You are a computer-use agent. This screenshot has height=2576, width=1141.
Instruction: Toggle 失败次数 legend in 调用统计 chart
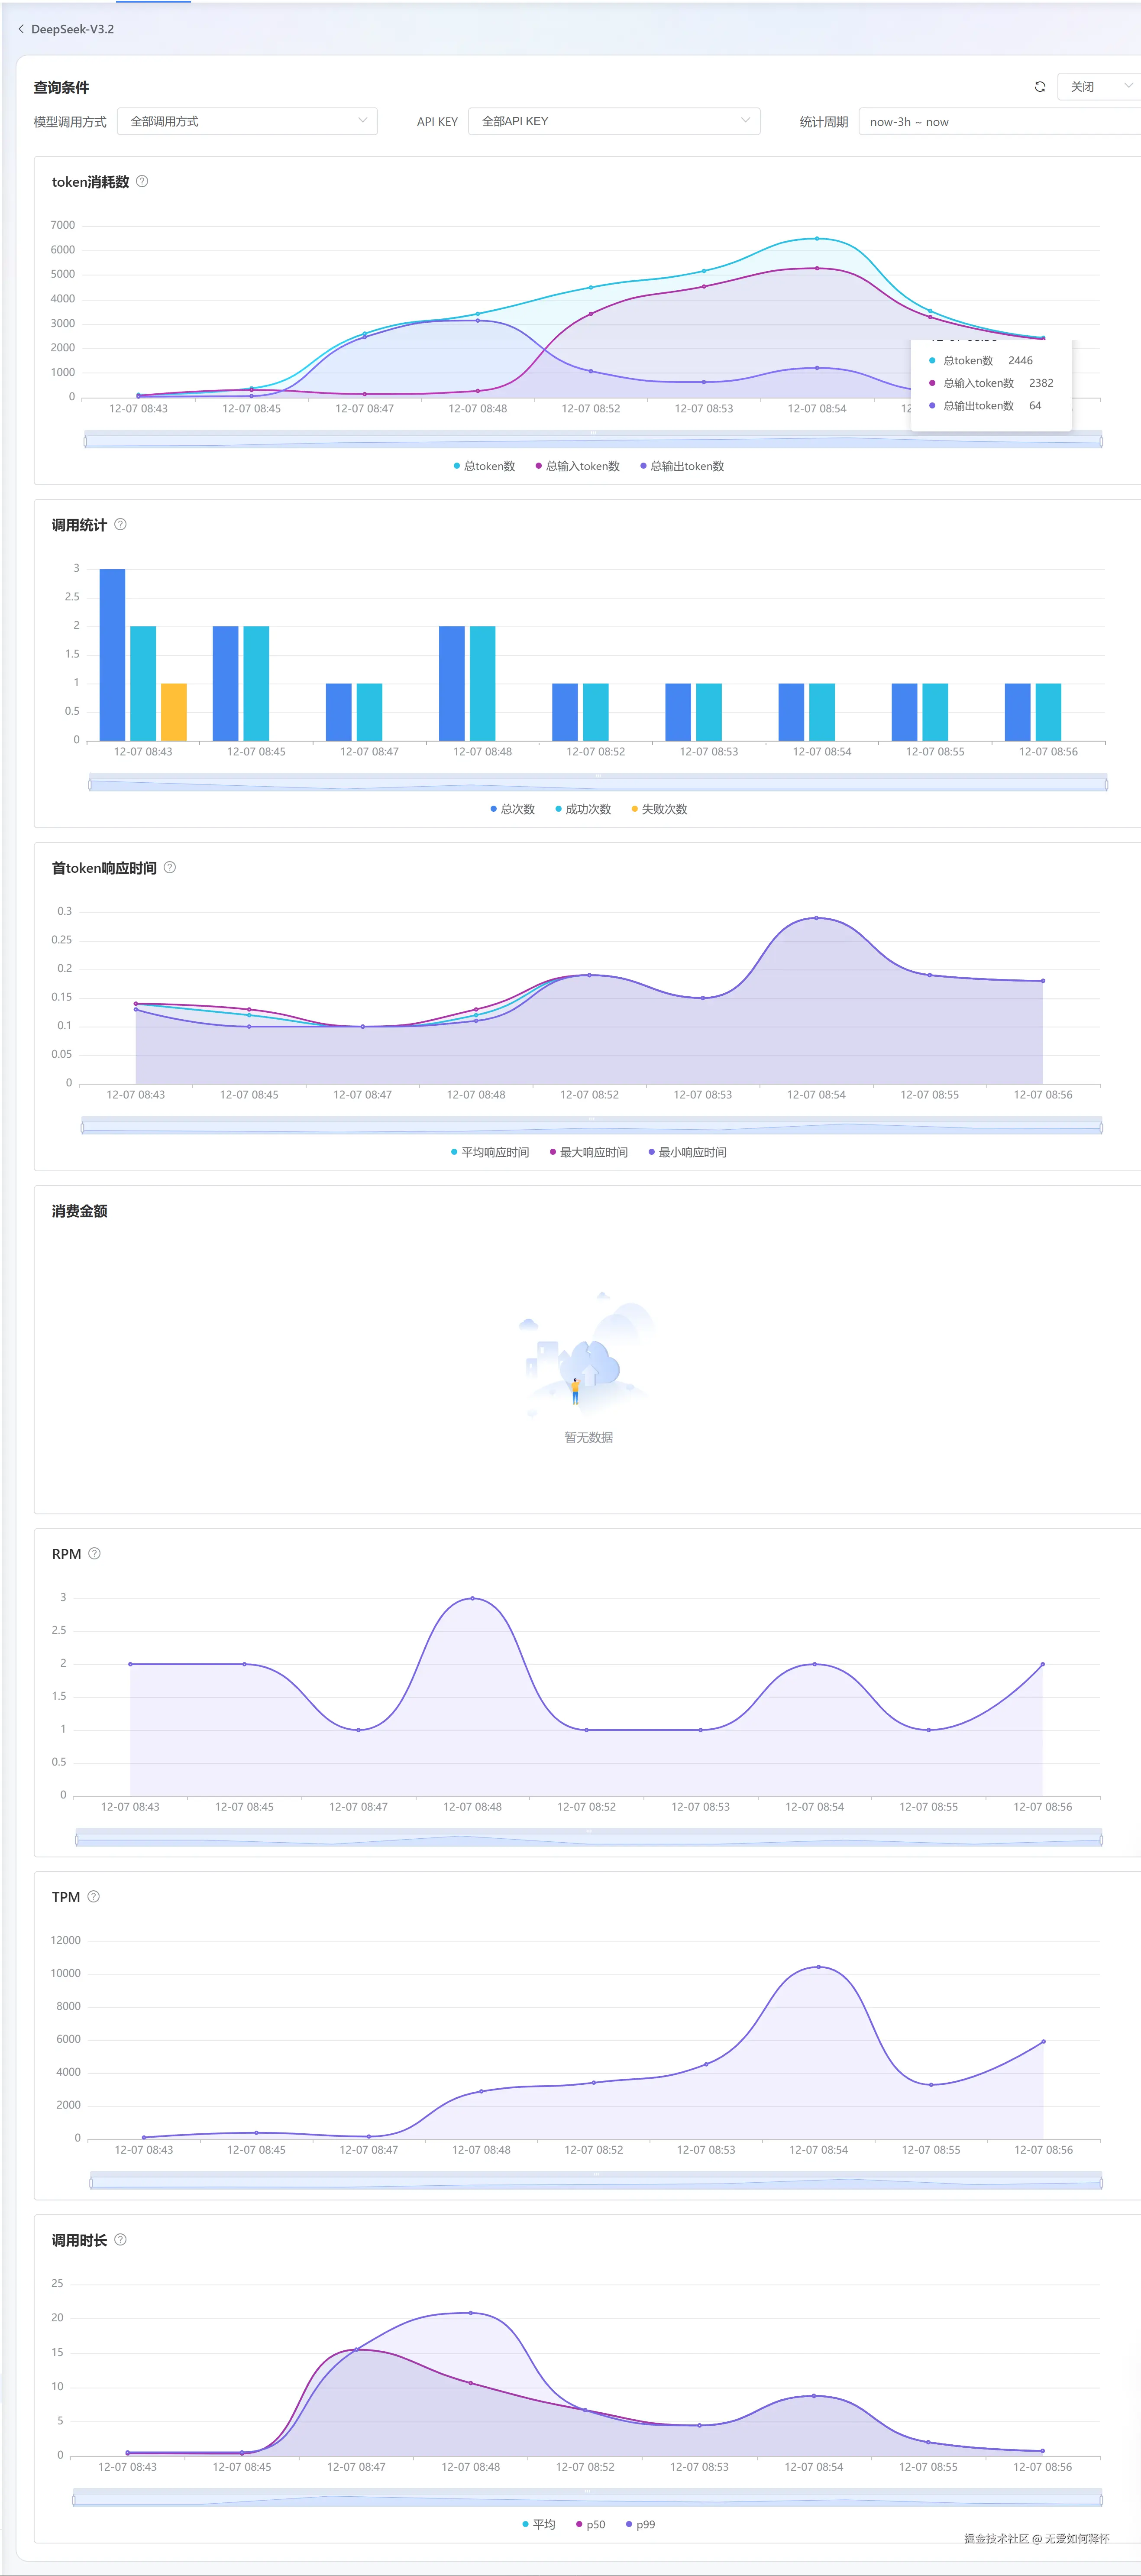[x=659, y=809]
